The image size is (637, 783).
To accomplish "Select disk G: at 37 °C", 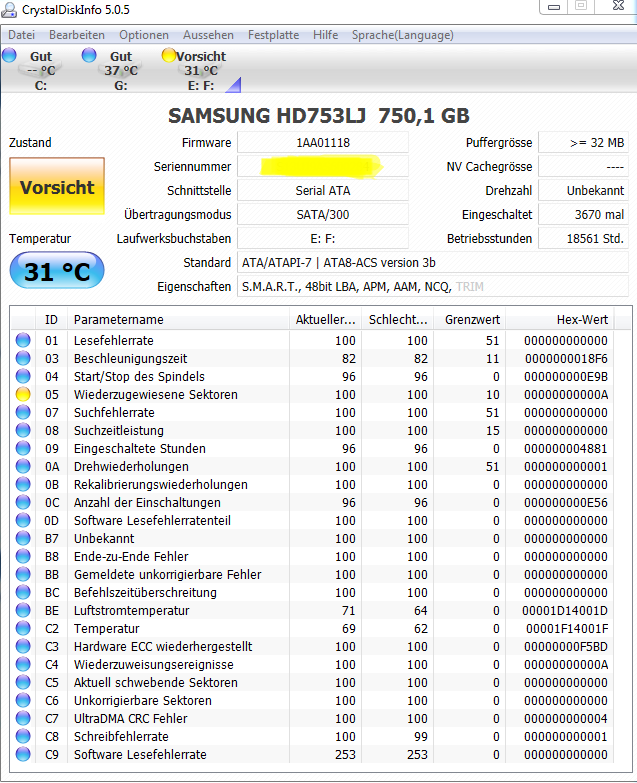I will (x=121, y=70).
